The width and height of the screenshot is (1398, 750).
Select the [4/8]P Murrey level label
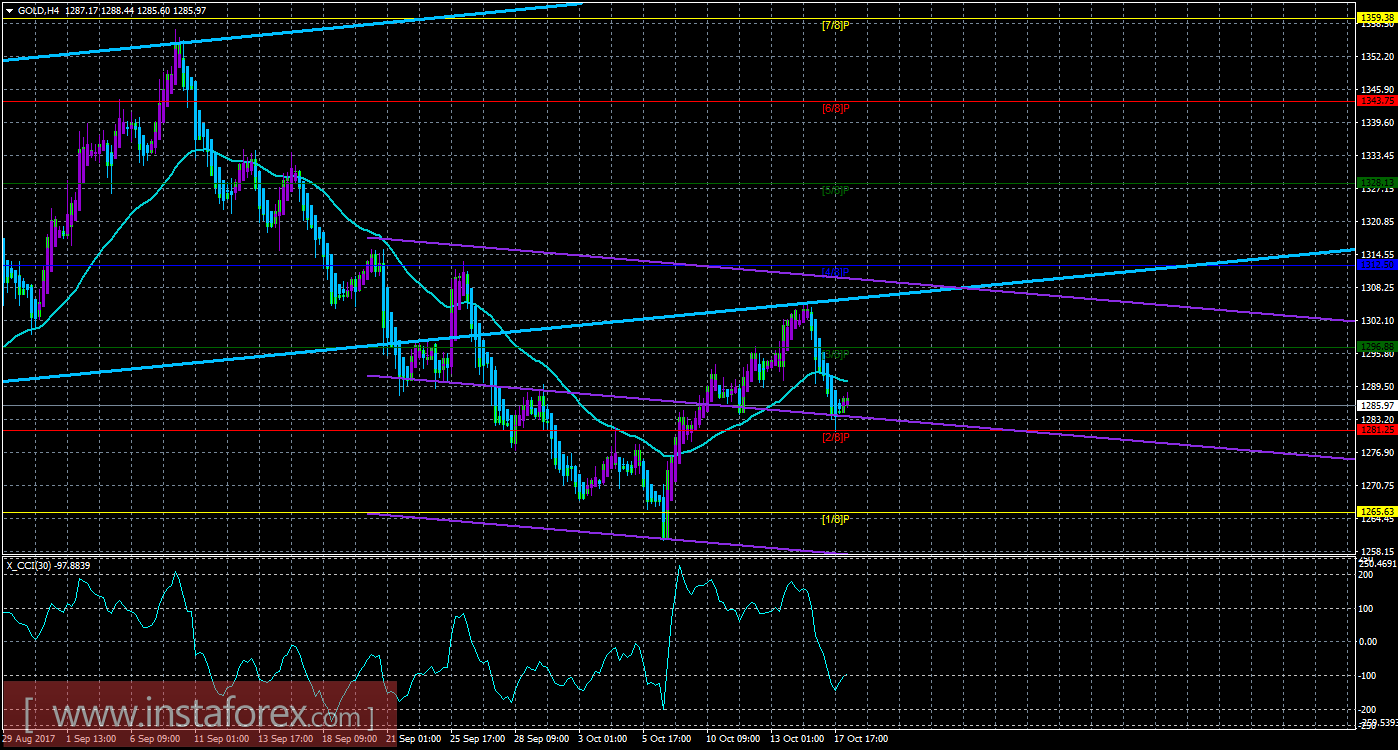[x=835, y=271]
